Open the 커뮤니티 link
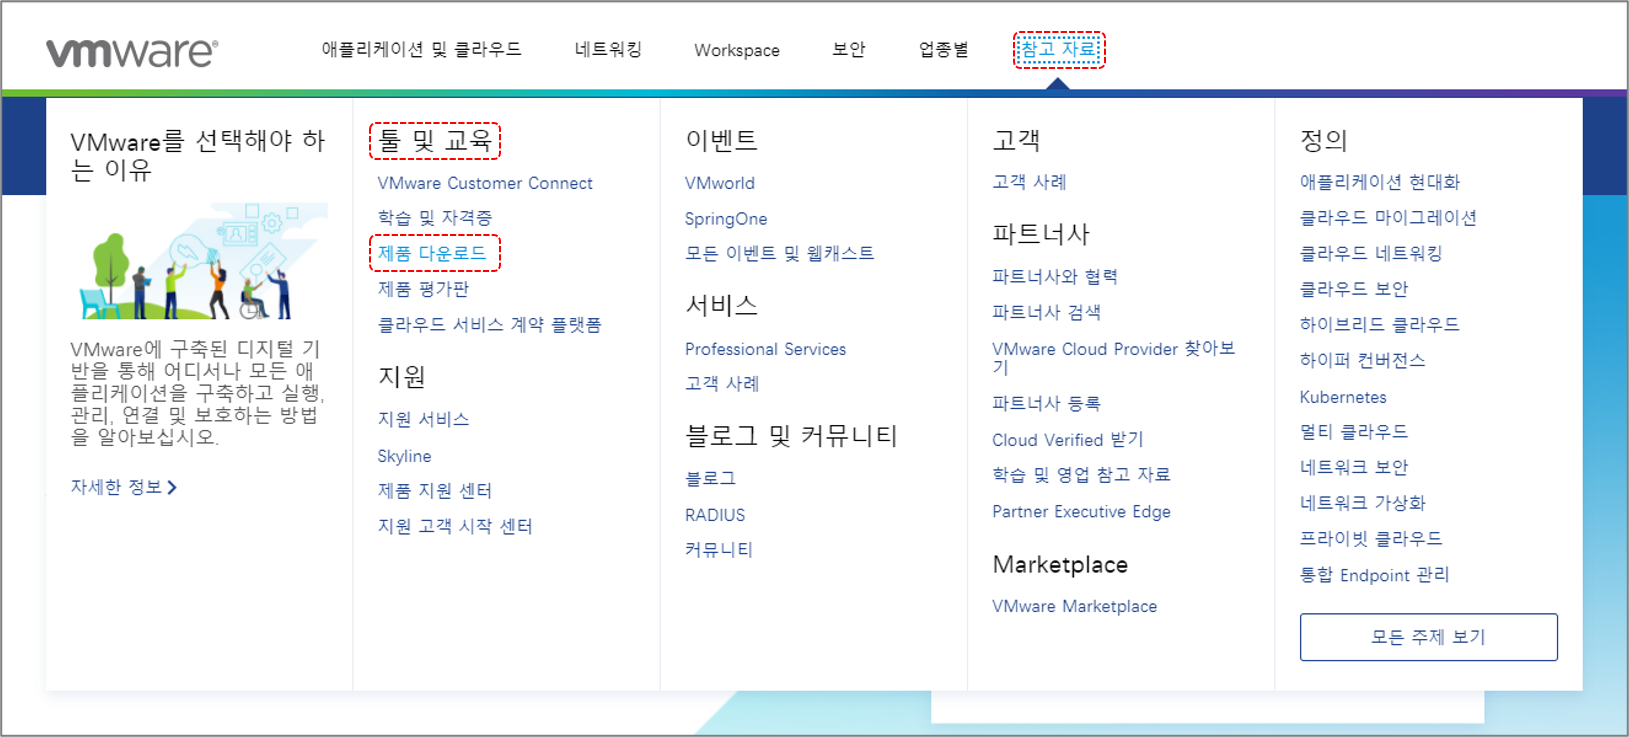Viewport: 1629px width, 737px height. coord(719,550)
